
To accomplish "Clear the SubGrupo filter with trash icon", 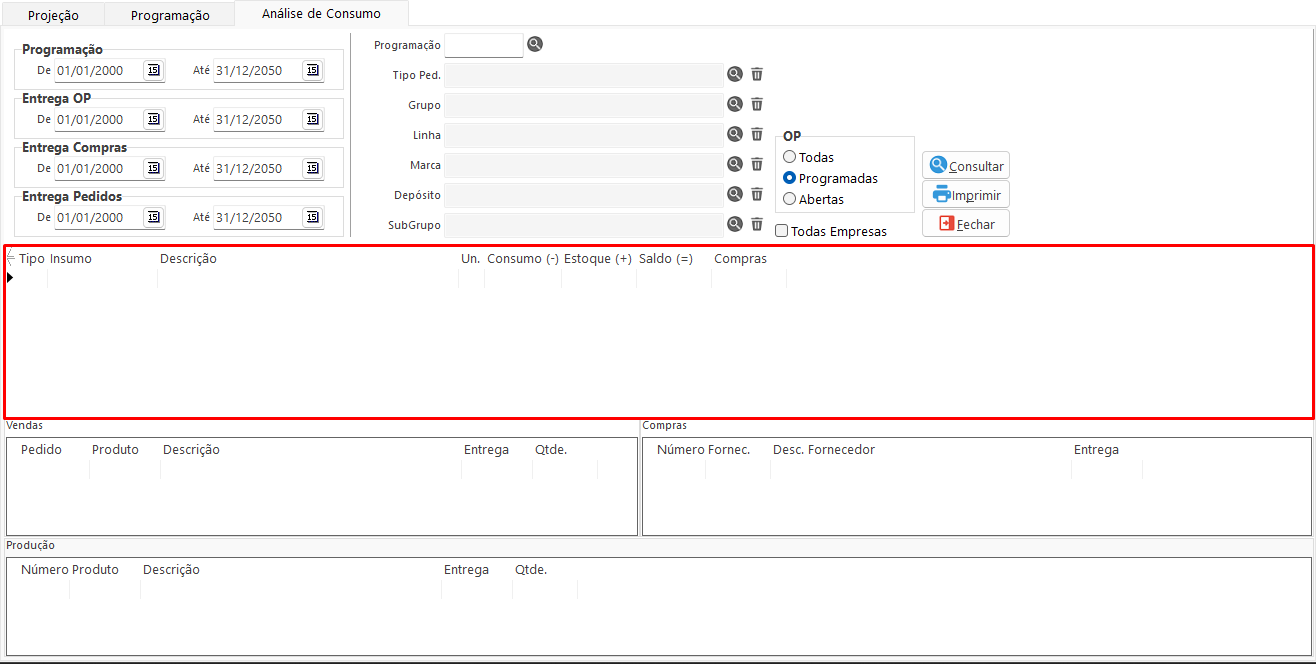I will (x=757, y=224).
